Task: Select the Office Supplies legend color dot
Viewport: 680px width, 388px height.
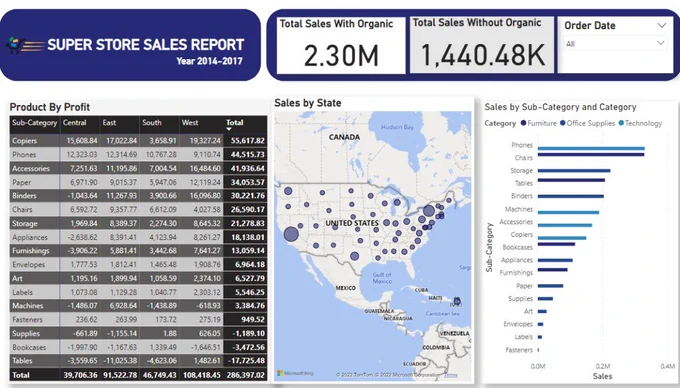Action: click(562, 123)
